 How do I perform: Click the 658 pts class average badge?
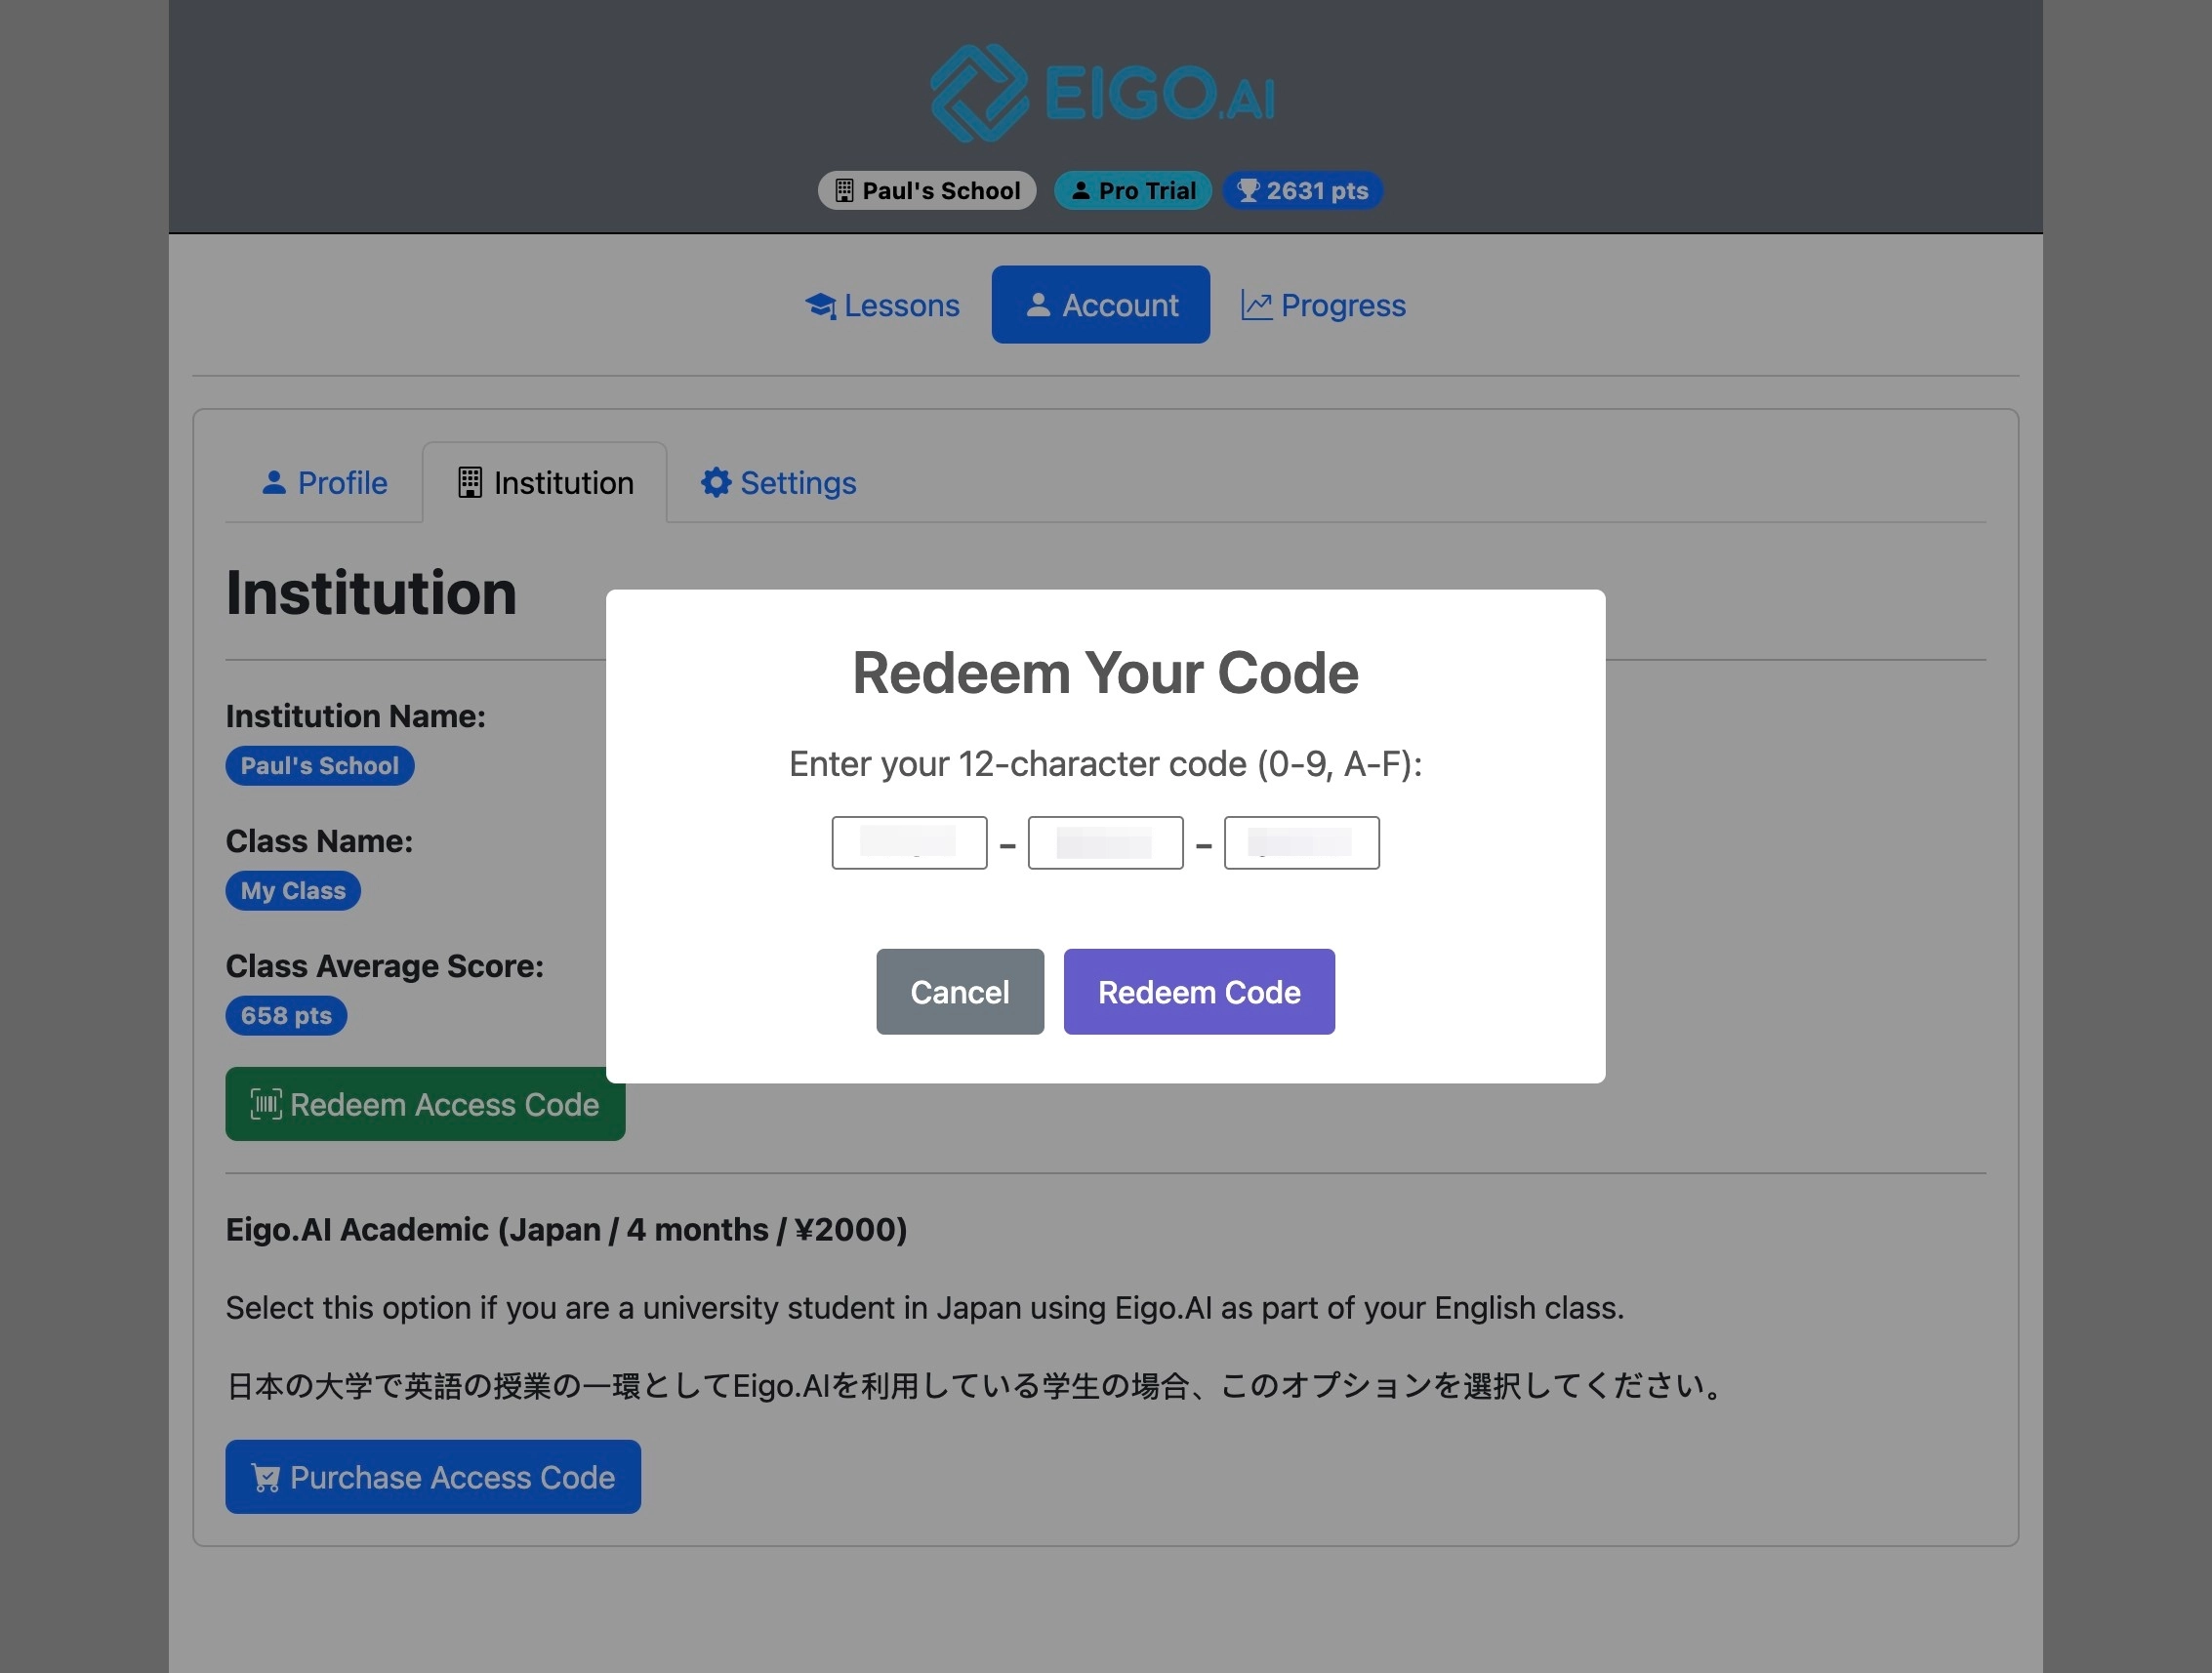coord(286,1016)
